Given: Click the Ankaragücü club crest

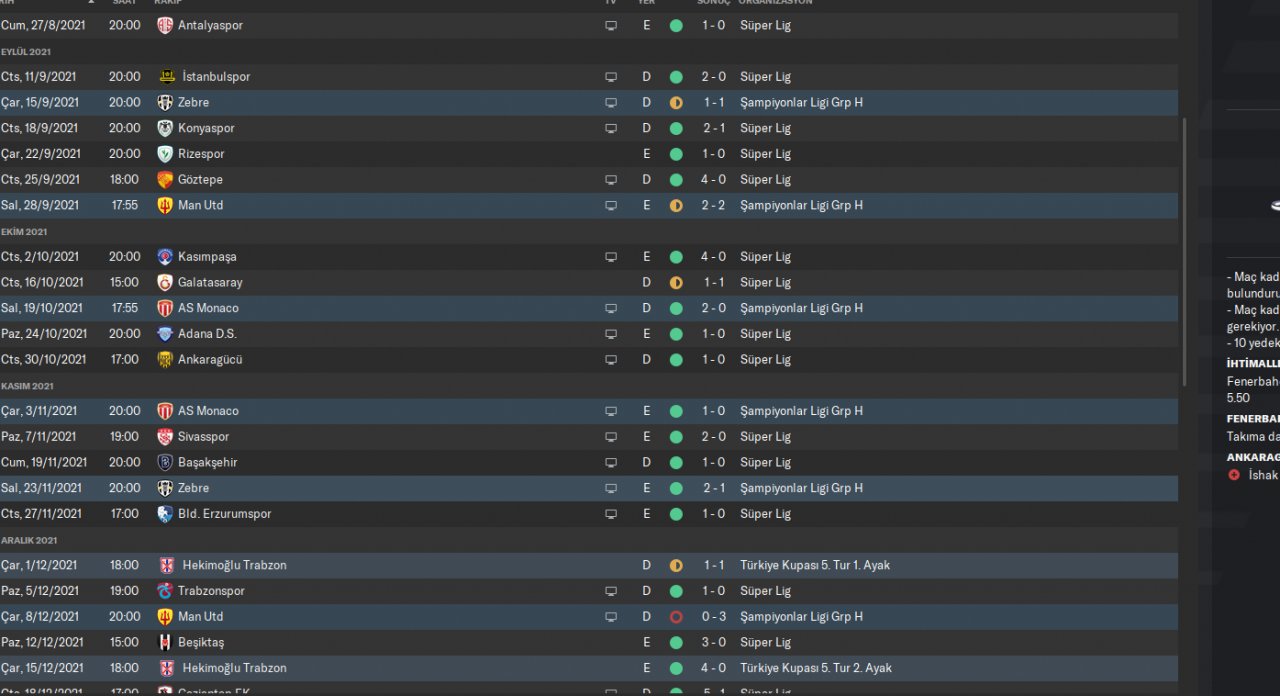Looking at the screenshot, I should 165,360.
